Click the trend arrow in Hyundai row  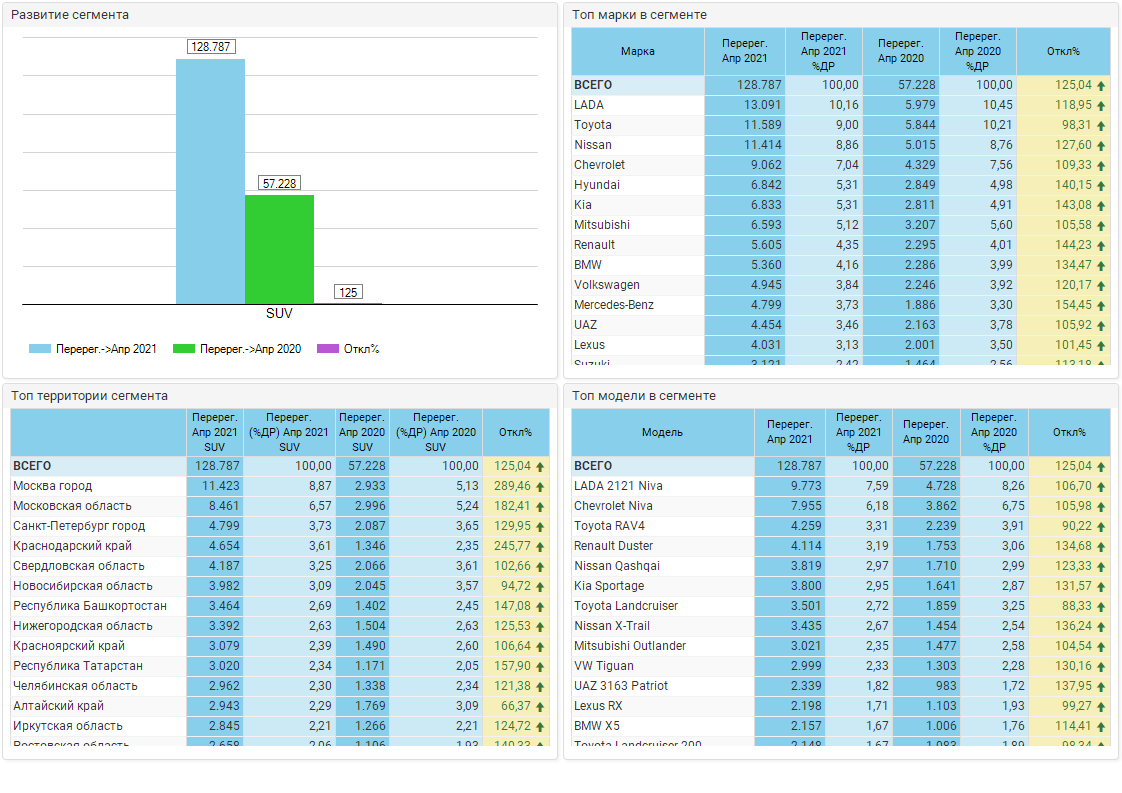click(x=1101, y=185)
